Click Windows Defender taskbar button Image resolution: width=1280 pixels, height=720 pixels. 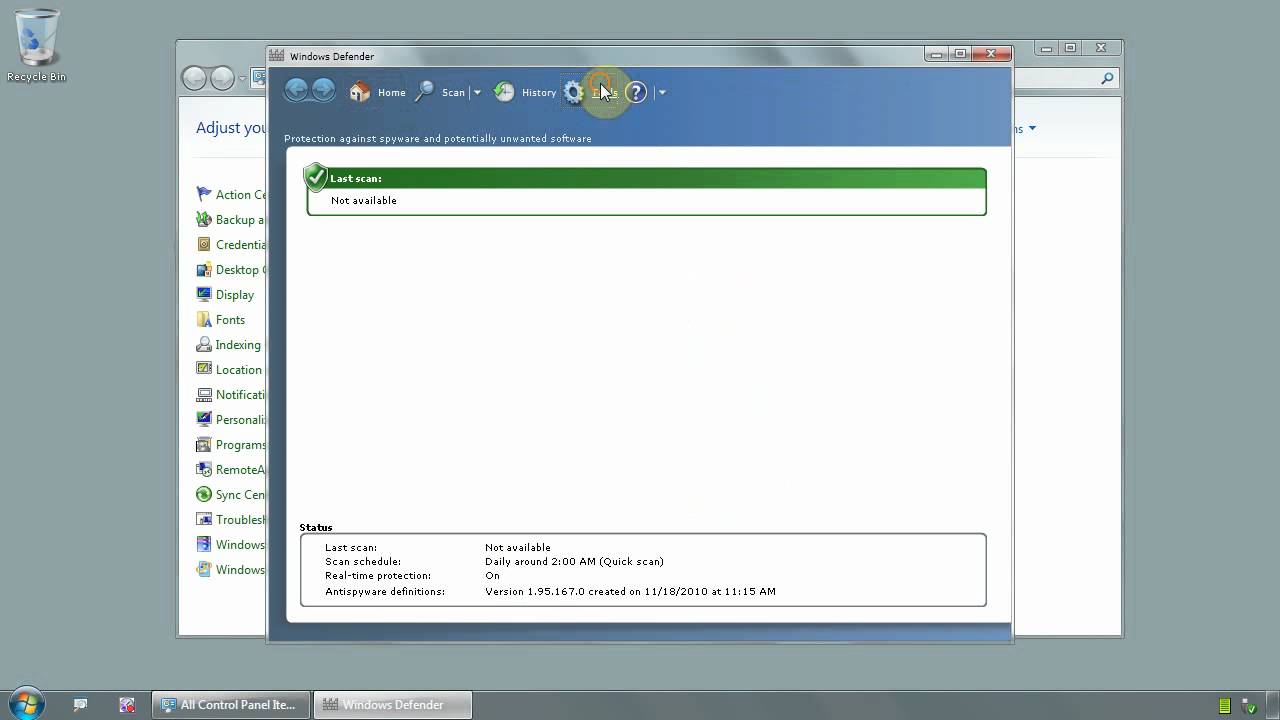(393, 705)
